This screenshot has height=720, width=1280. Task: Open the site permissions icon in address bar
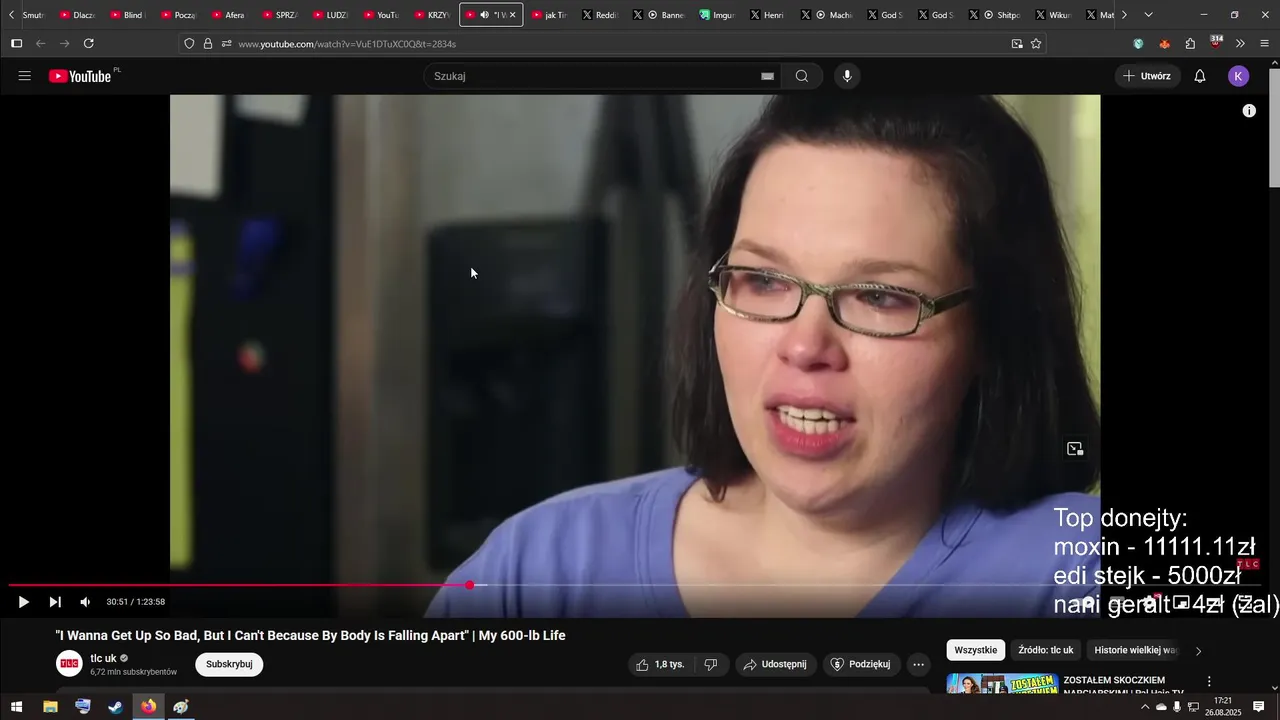pyautogui.click(x=227, y=44)
